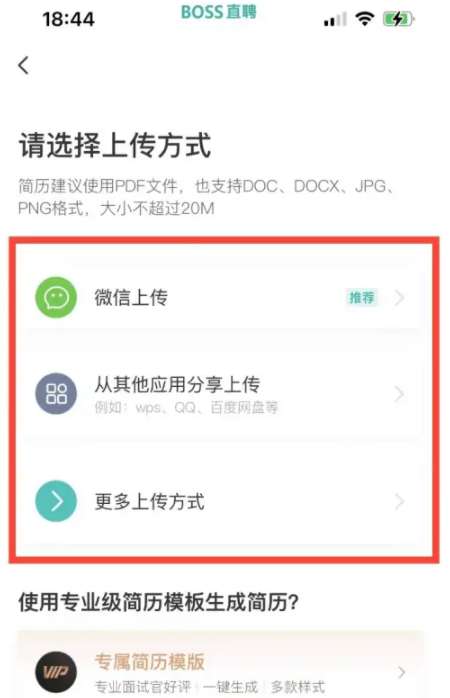The height and width of the screenshot is (698, 450).
Task: Tap subtitle 例如: wps、QQ、百度网盘等
Action: tap(186, 407)
